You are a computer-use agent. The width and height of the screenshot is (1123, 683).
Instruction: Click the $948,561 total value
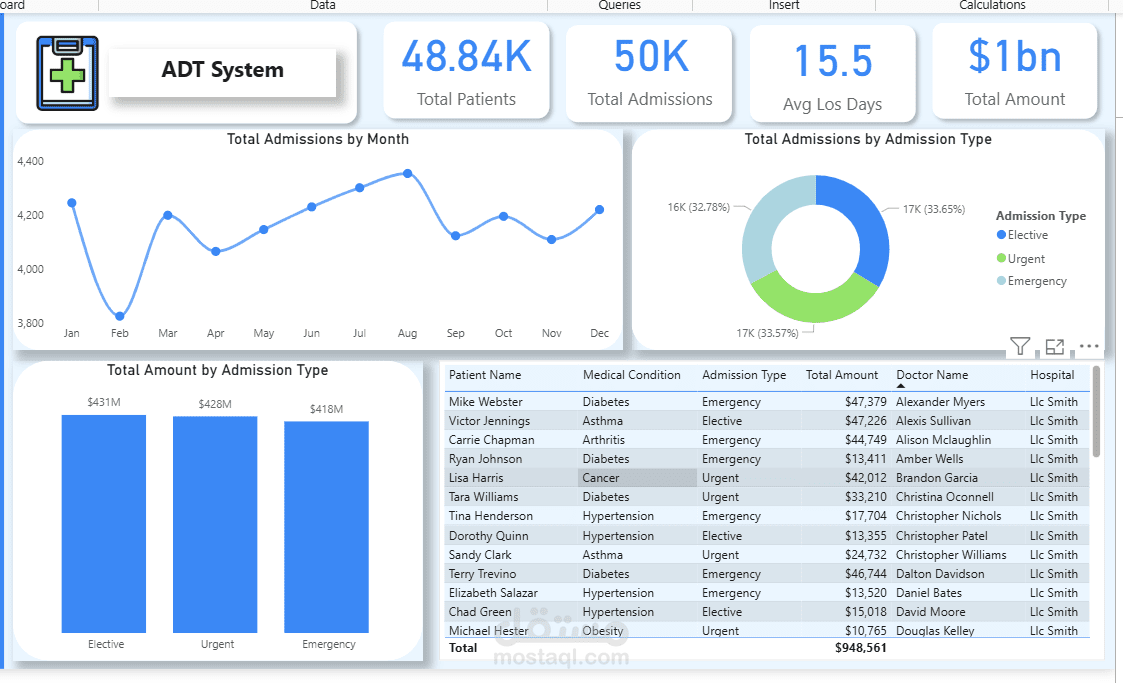click(860, 648)
